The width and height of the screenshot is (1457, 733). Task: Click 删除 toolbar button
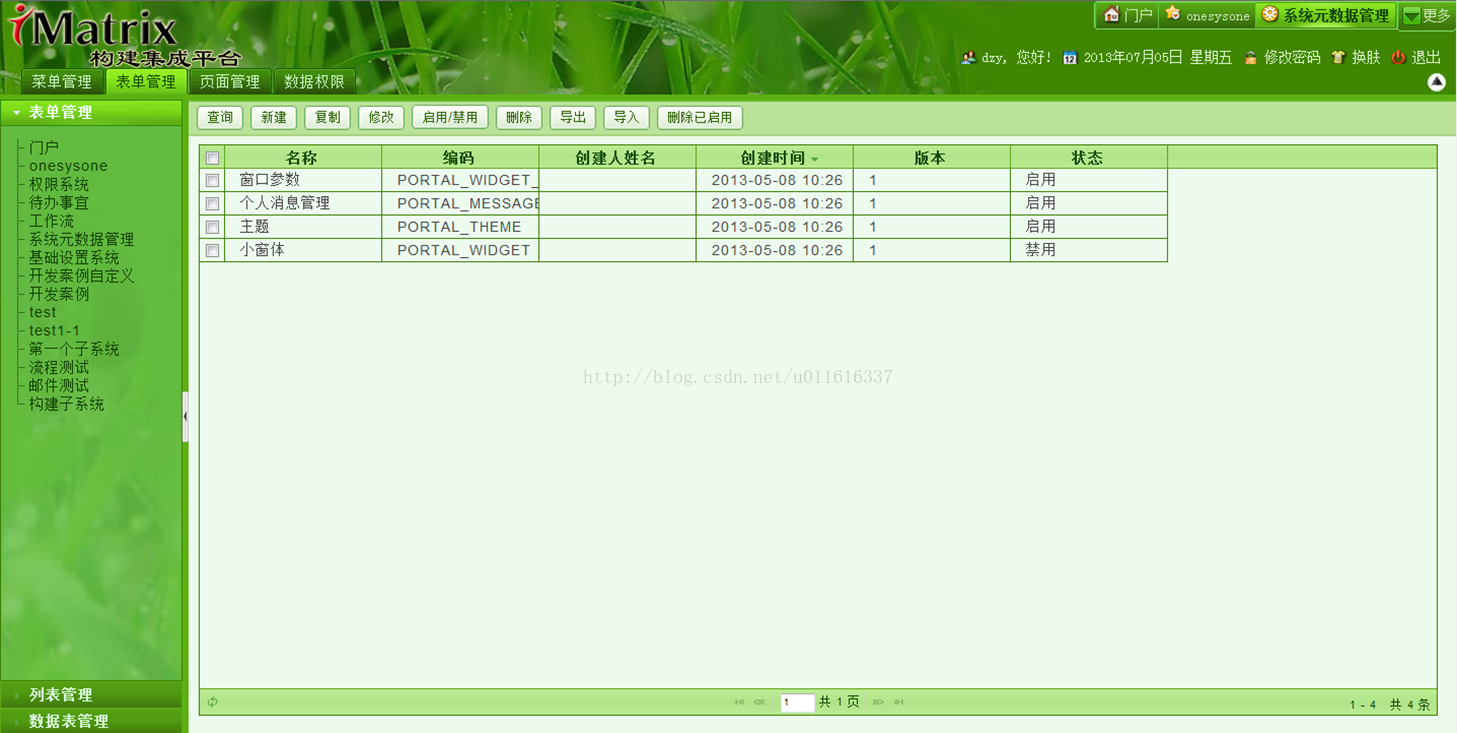519,117
